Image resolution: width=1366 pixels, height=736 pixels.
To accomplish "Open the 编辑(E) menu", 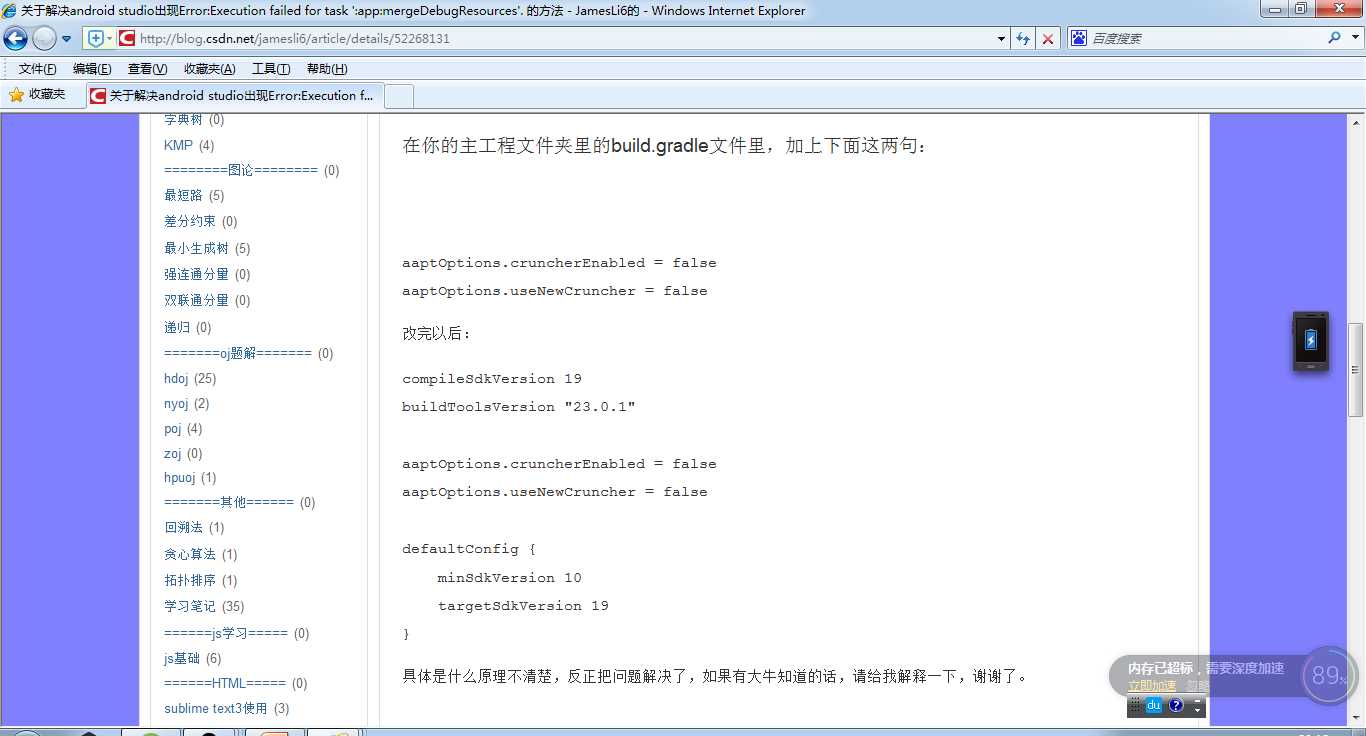I will [x=92, y=69].
